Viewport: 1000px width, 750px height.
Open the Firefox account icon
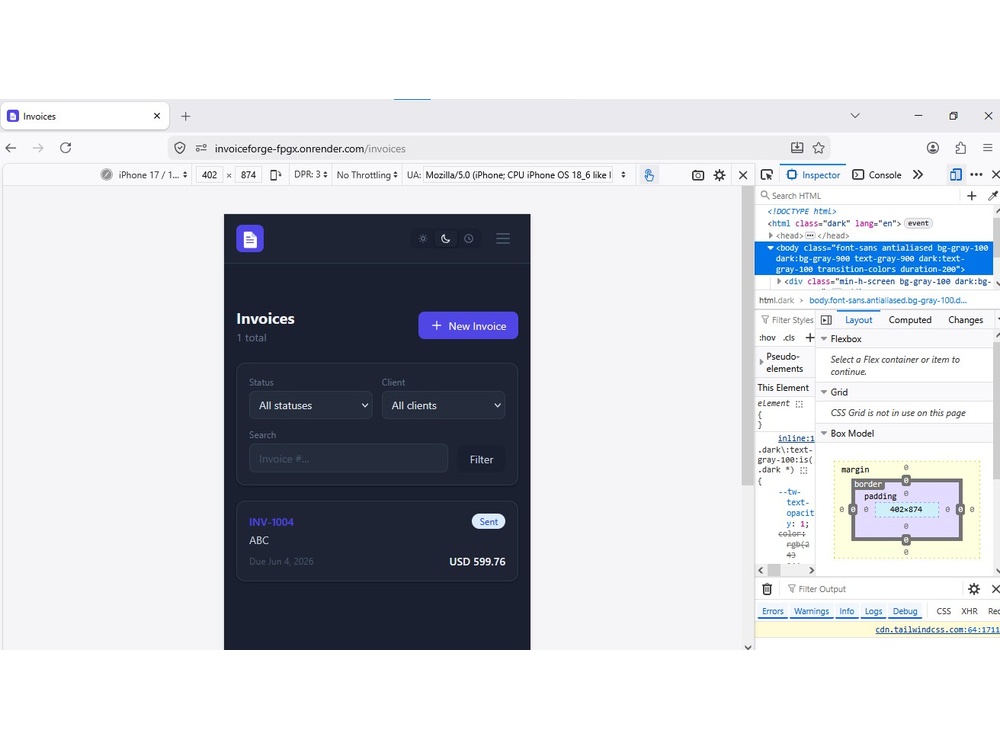[933, 148]
